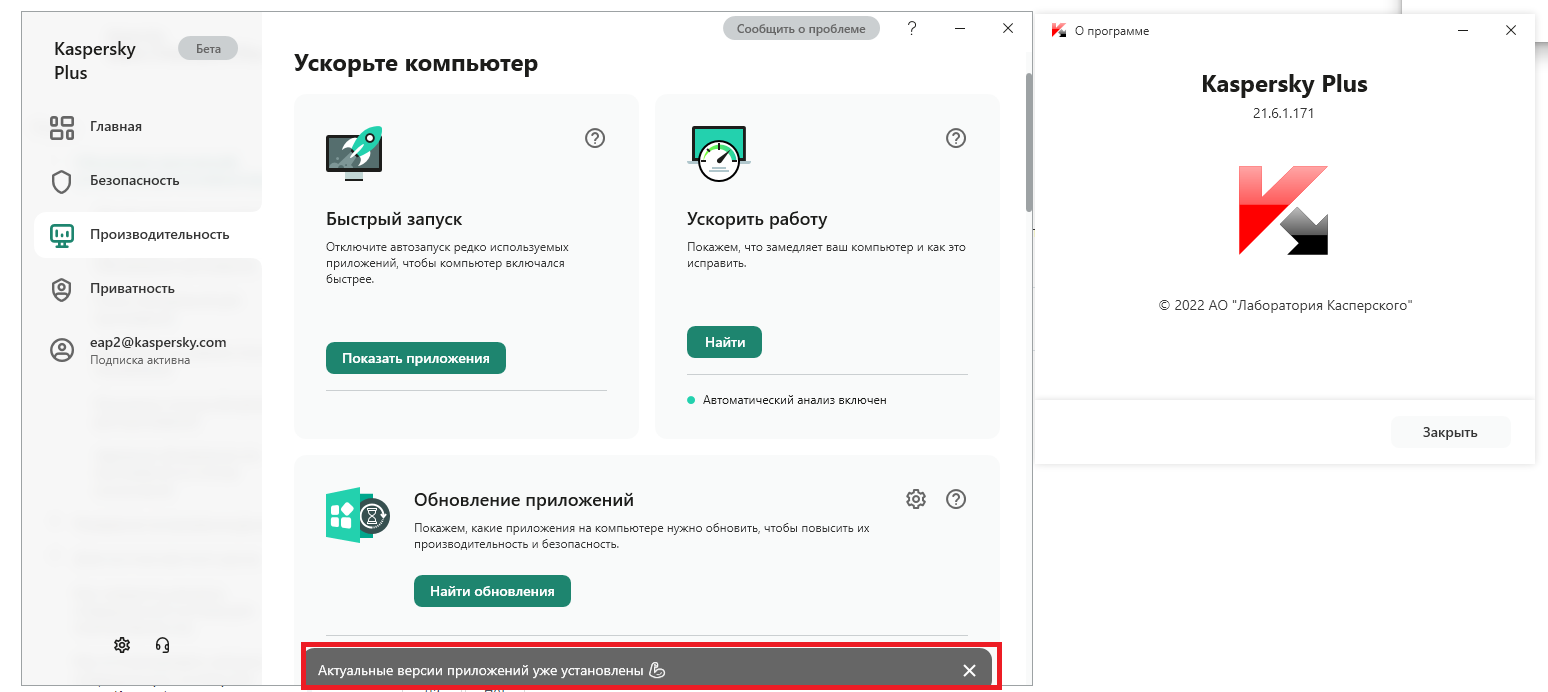1548x692 pixels.
Task: Click the Подписка активна status text
Action: [x=140, y=360]
